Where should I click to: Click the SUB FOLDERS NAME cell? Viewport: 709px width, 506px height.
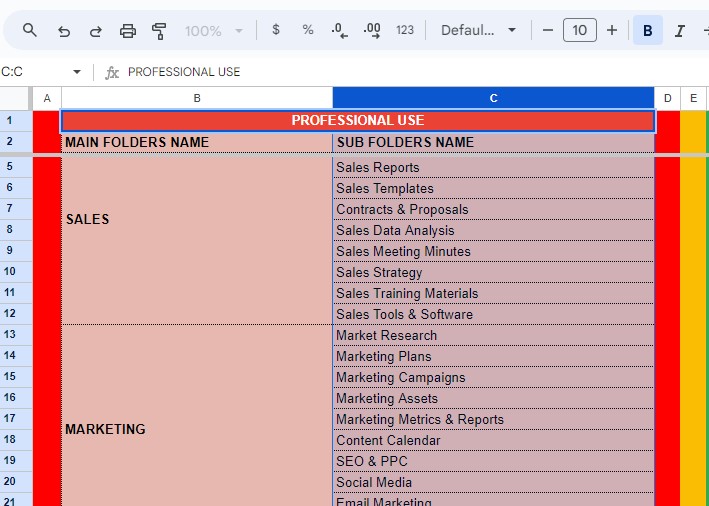[493, 142]
